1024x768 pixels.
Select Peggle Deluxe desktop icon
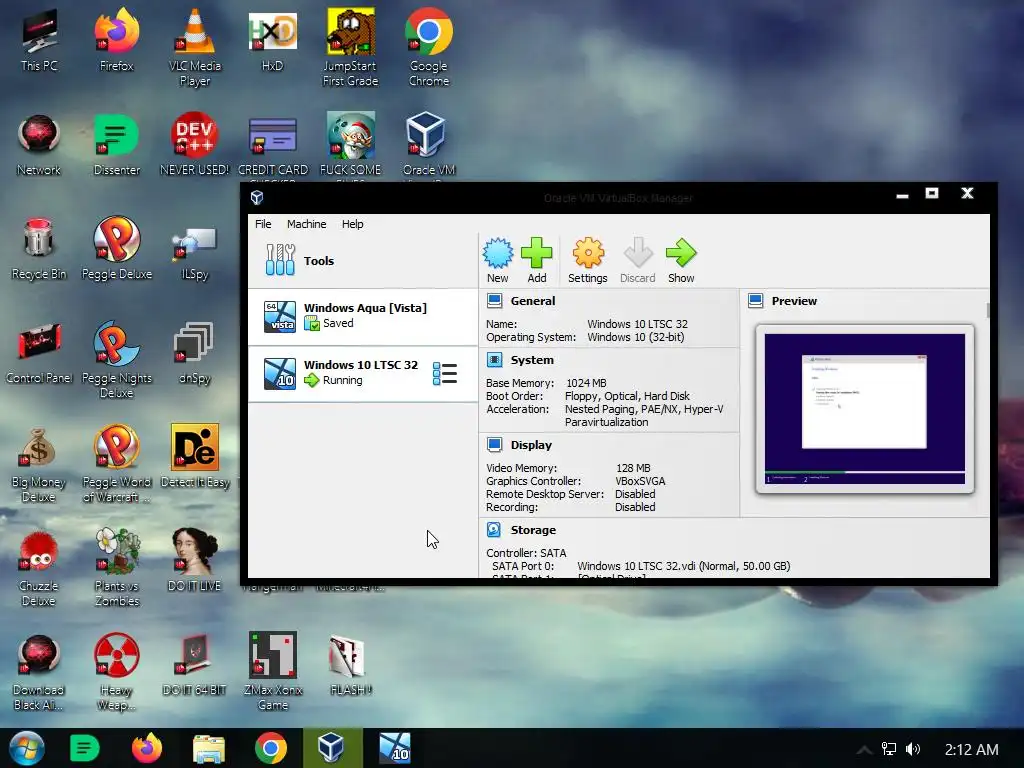click(117, 248)
